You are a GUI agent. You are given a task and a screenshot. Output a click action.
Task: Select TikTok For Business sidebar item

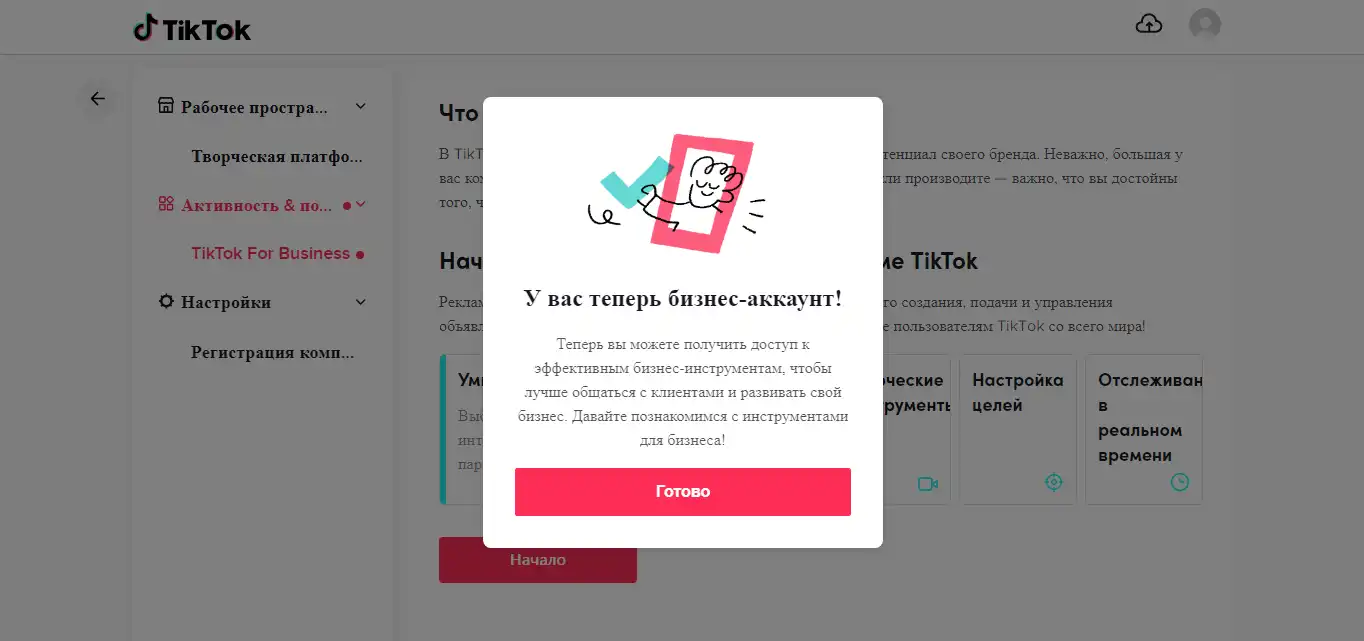(x=270, y=253)
